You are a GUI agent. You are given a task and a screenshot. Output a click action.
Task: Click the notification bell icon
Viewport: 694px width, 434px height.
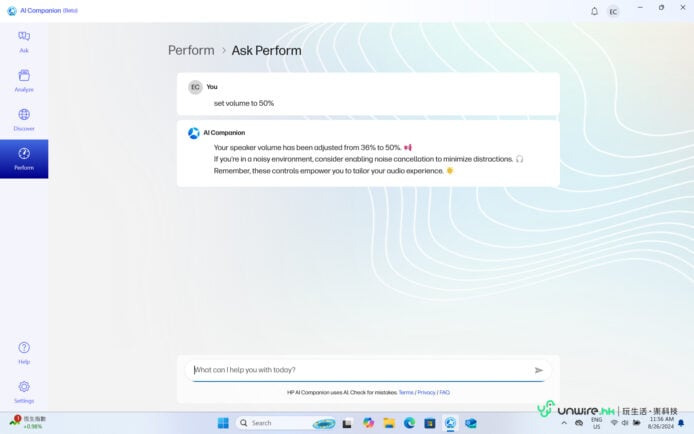594,11
